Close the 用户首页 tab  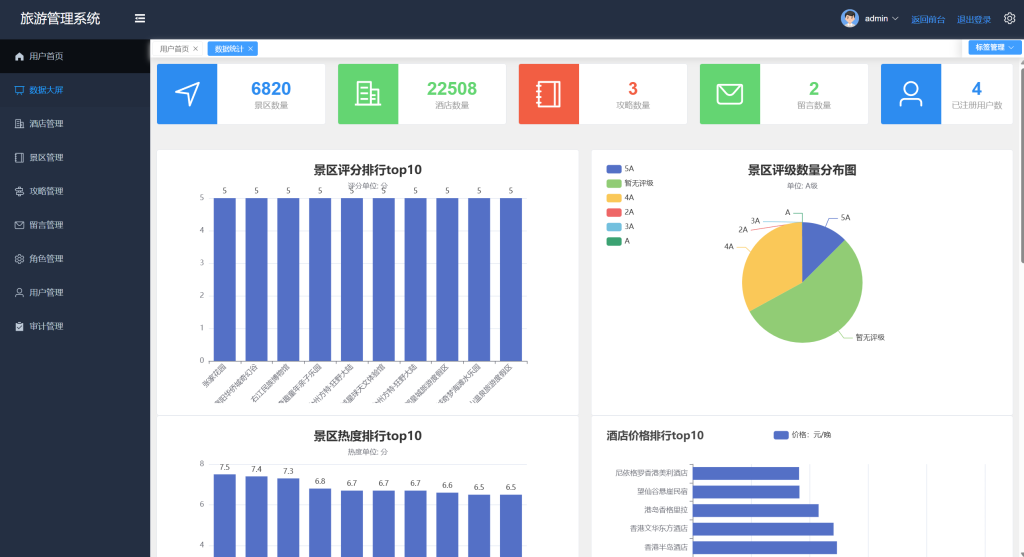(x=195, y=49)
